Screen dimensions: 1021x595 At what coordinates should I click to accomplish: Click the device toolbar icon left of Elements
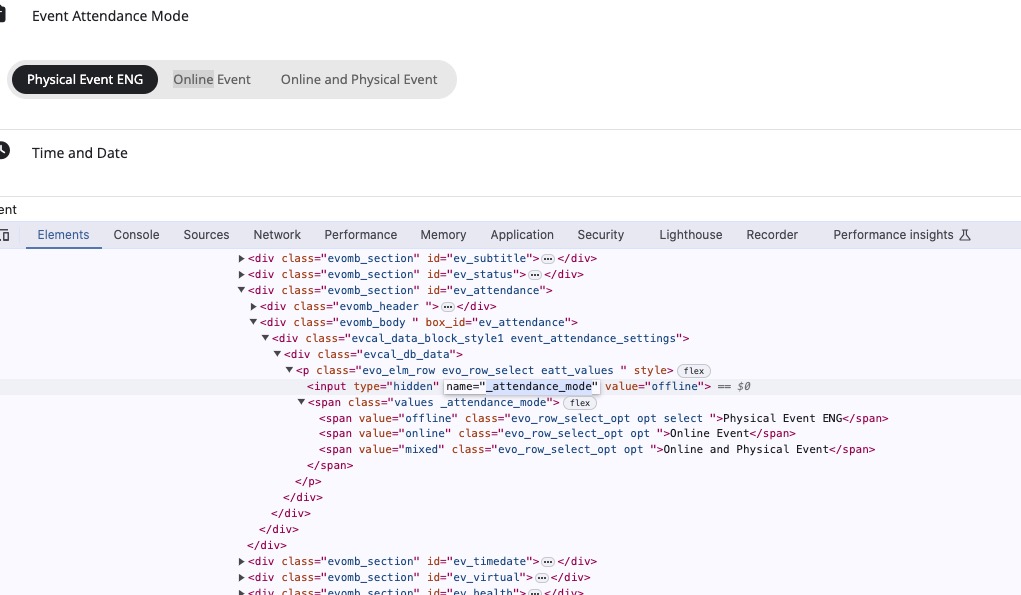[4, 235]
